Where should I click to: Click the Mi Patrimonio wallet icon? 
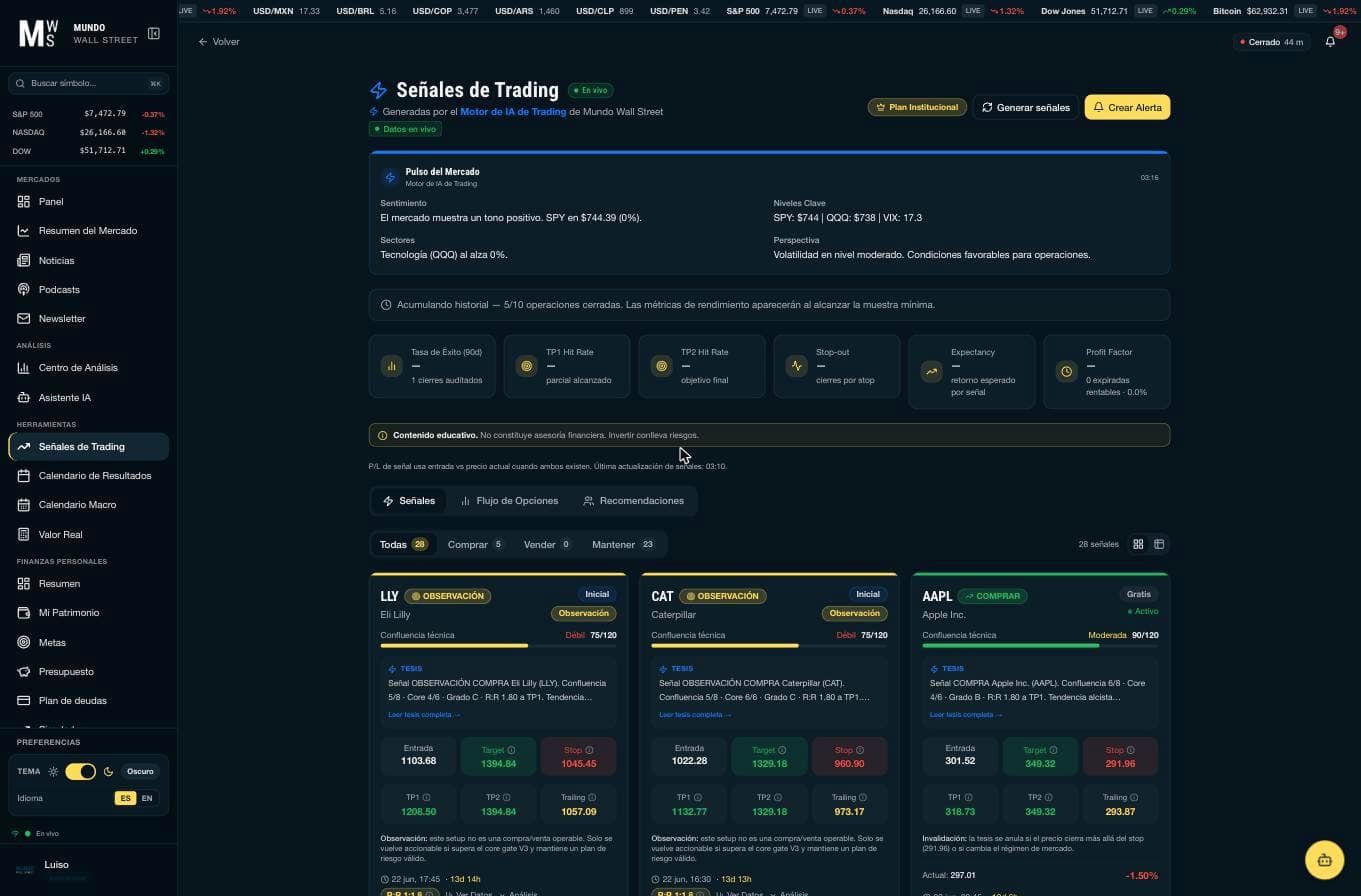pos(24,612)
